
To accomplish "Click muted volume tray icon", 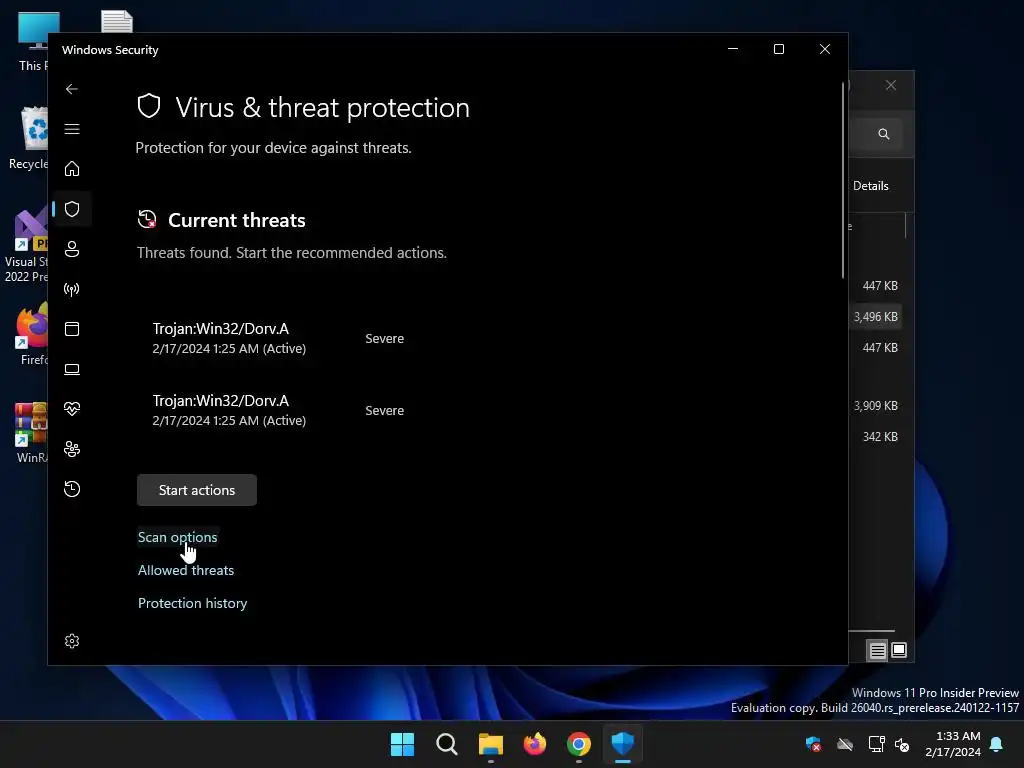I will (902, 744).
